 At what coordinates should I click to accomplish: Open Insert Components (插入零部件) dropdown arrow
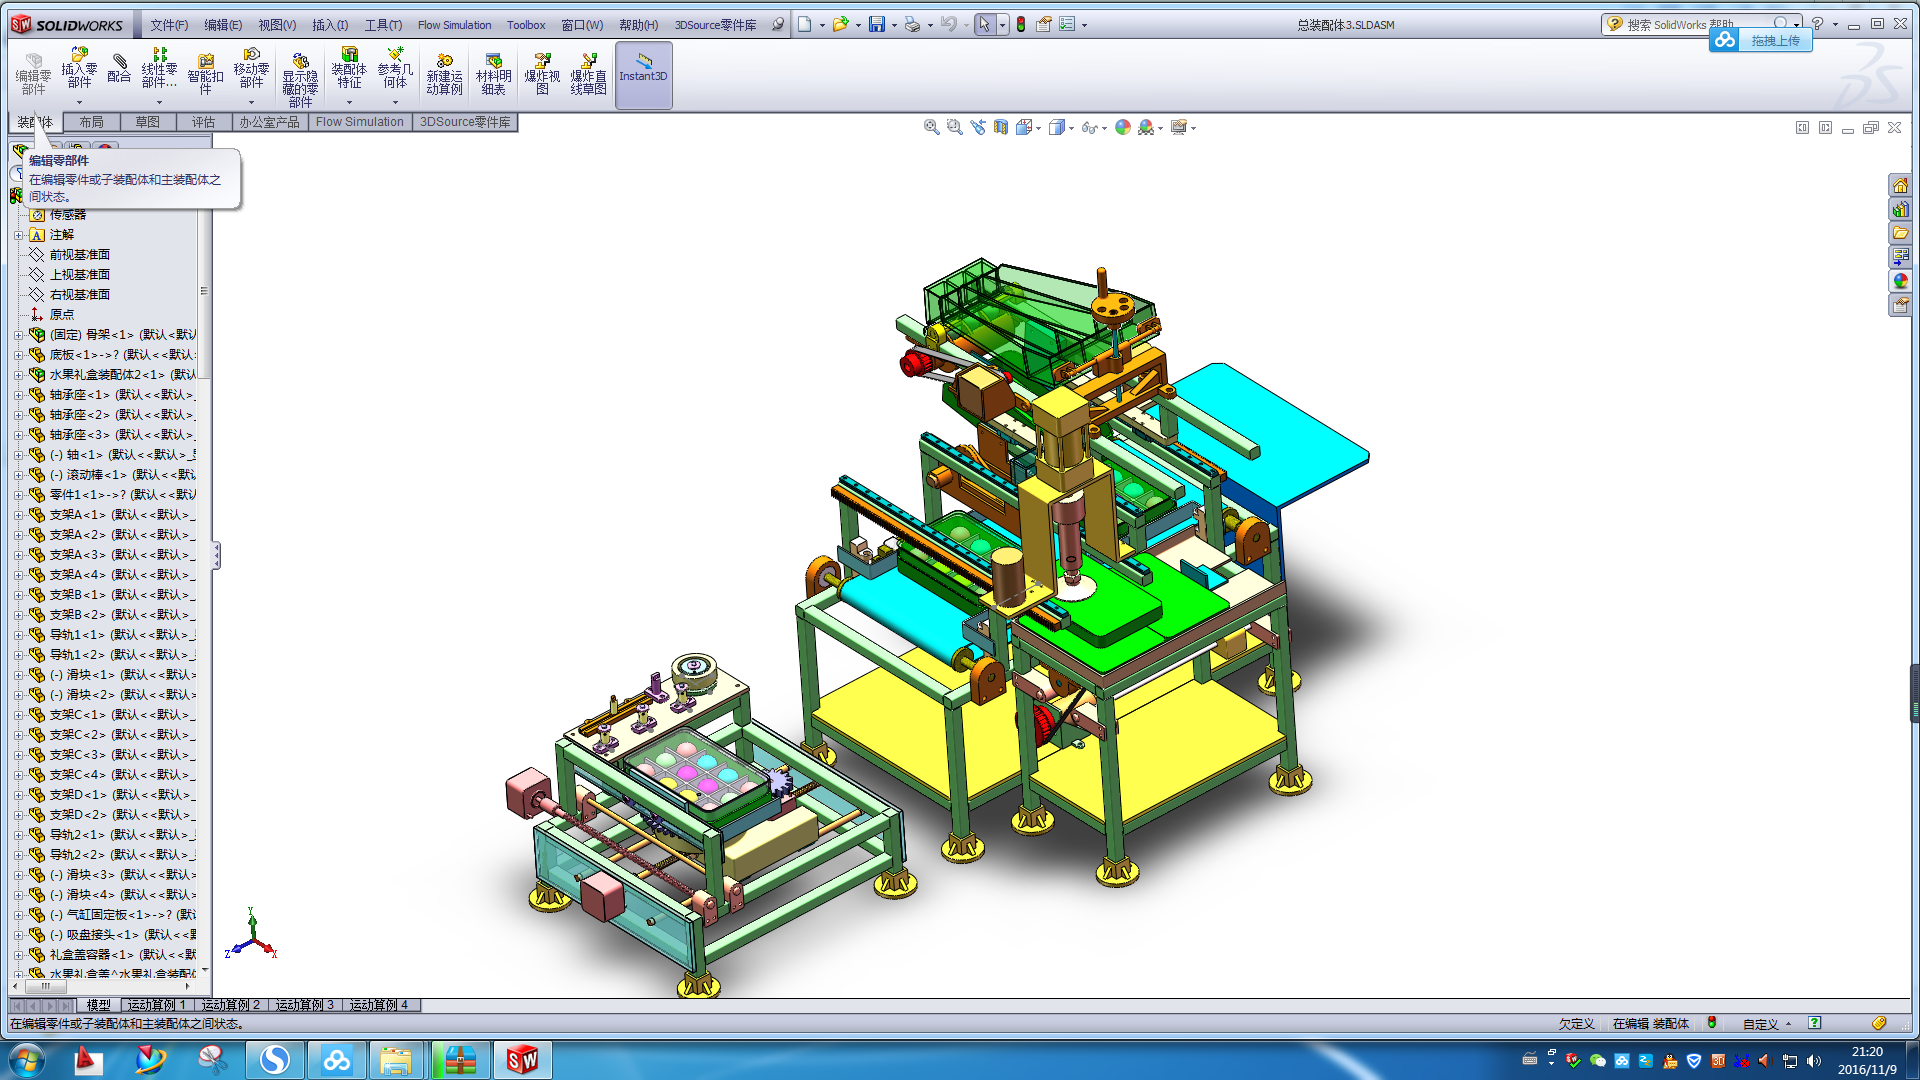tap(79, 102)
